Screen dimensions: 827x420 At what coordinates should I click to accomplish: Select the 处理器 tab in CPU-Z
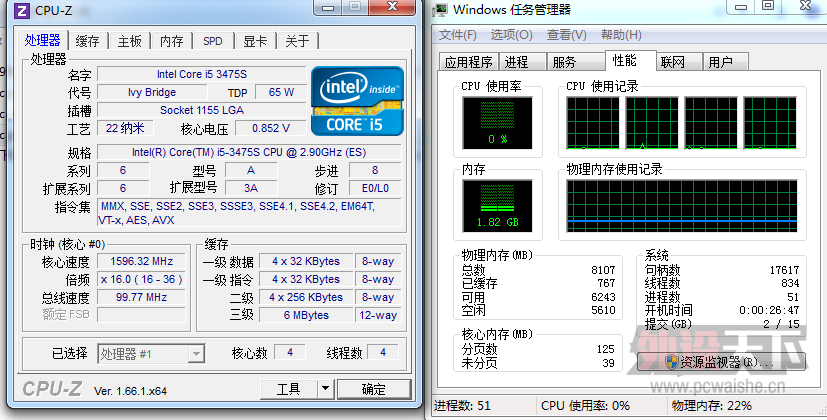(x=43, y=40)
